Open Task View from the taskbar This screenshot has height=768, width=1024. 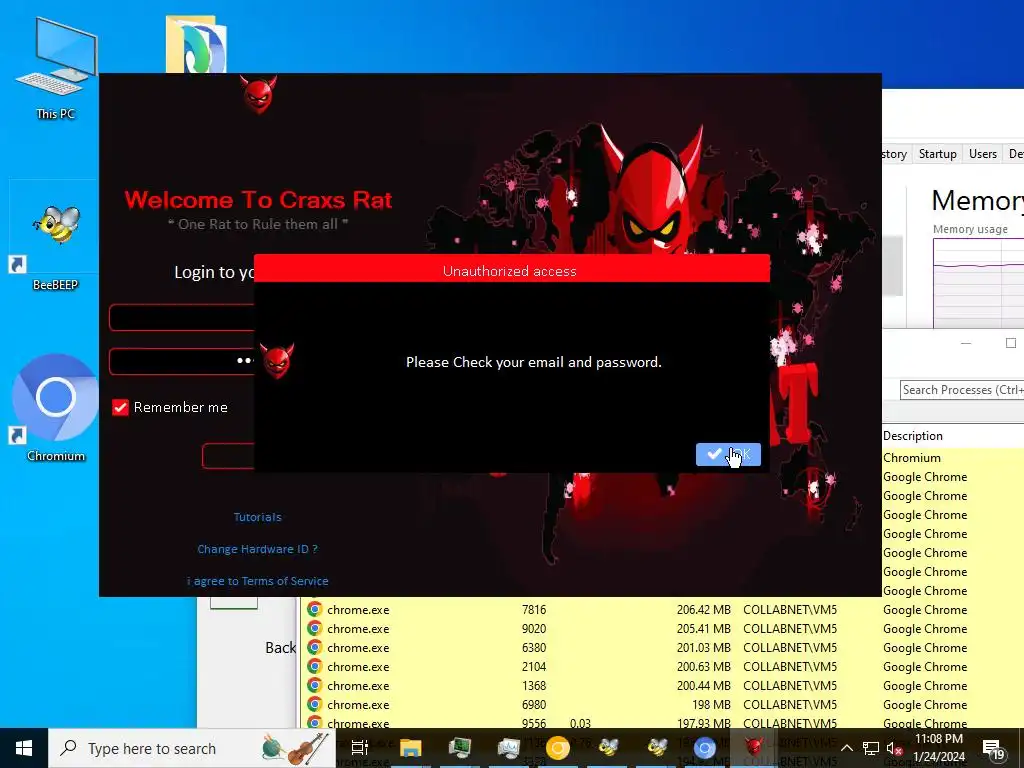[x=360, y=748]
